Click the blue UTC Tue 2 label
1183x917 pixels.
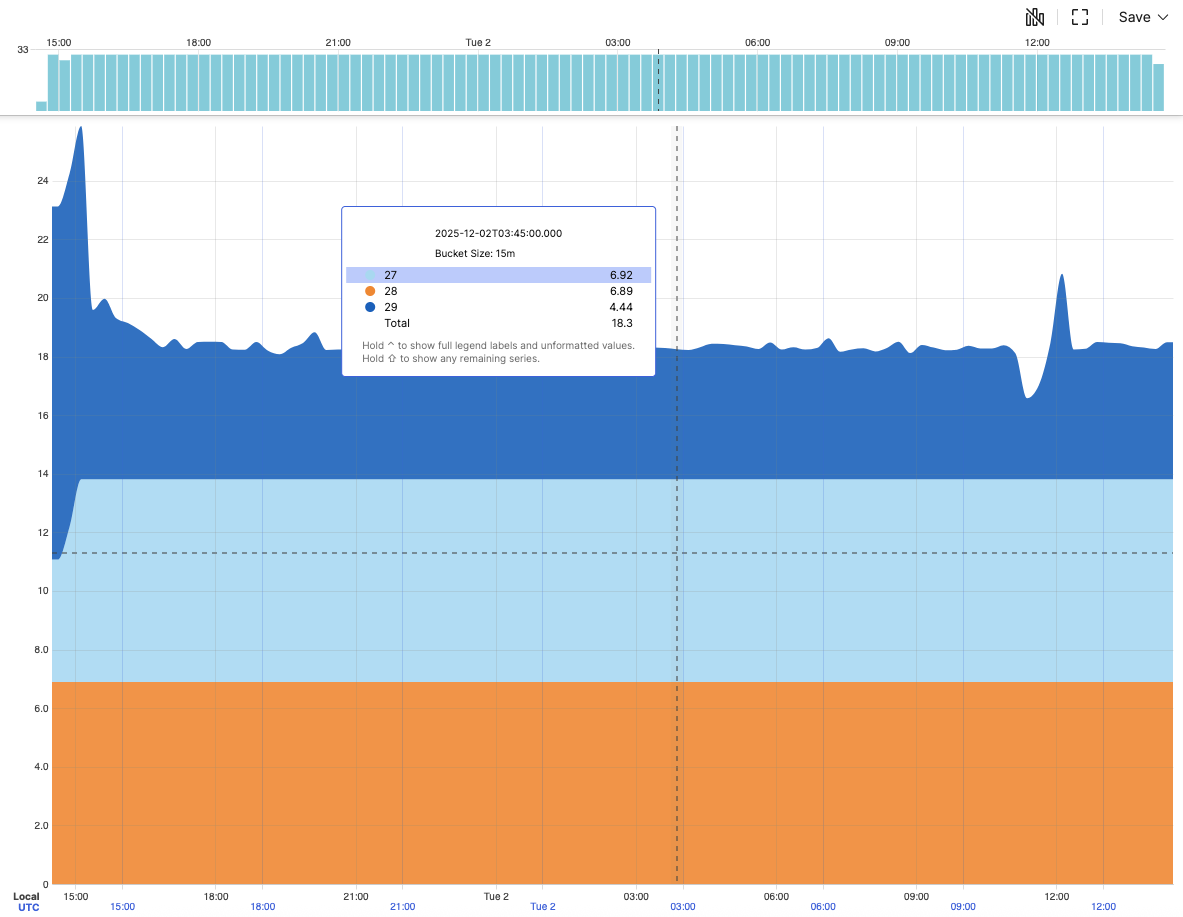542,907
